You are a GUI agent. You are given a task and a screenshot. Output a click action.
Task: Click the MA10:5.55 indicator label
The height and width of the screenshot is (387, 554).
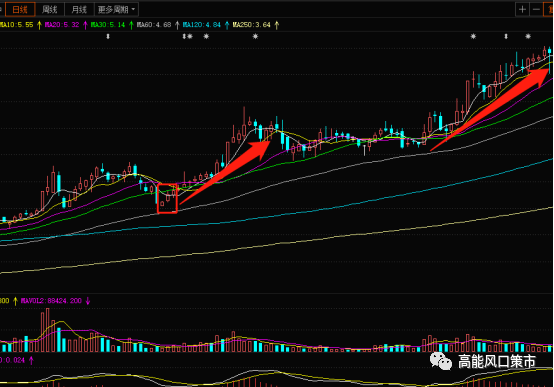click(16, 25)
